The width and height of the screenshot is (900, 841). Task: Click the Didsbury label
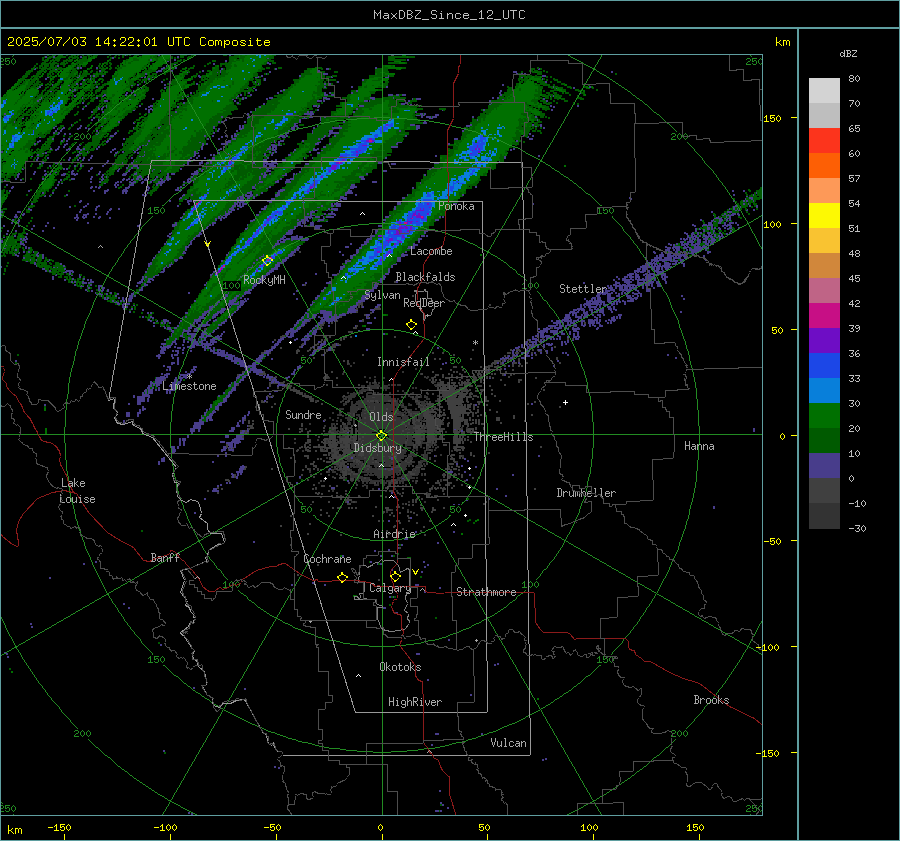(378, 448)
